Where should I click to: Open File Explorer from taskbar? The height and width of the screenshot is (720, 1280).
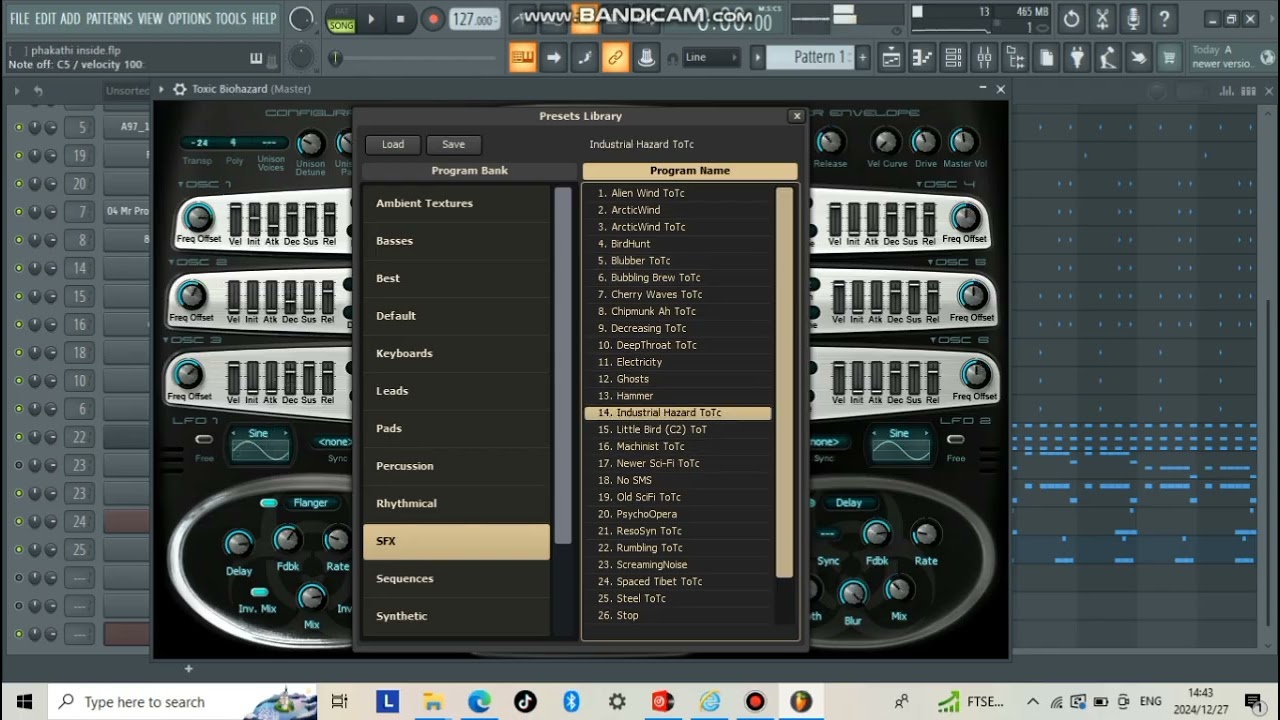click(433, 701)
